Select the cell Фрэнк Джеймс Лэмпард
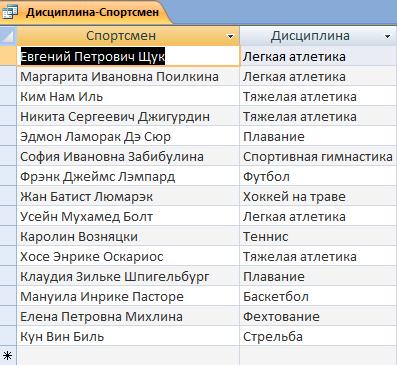 tap(128, 176)
